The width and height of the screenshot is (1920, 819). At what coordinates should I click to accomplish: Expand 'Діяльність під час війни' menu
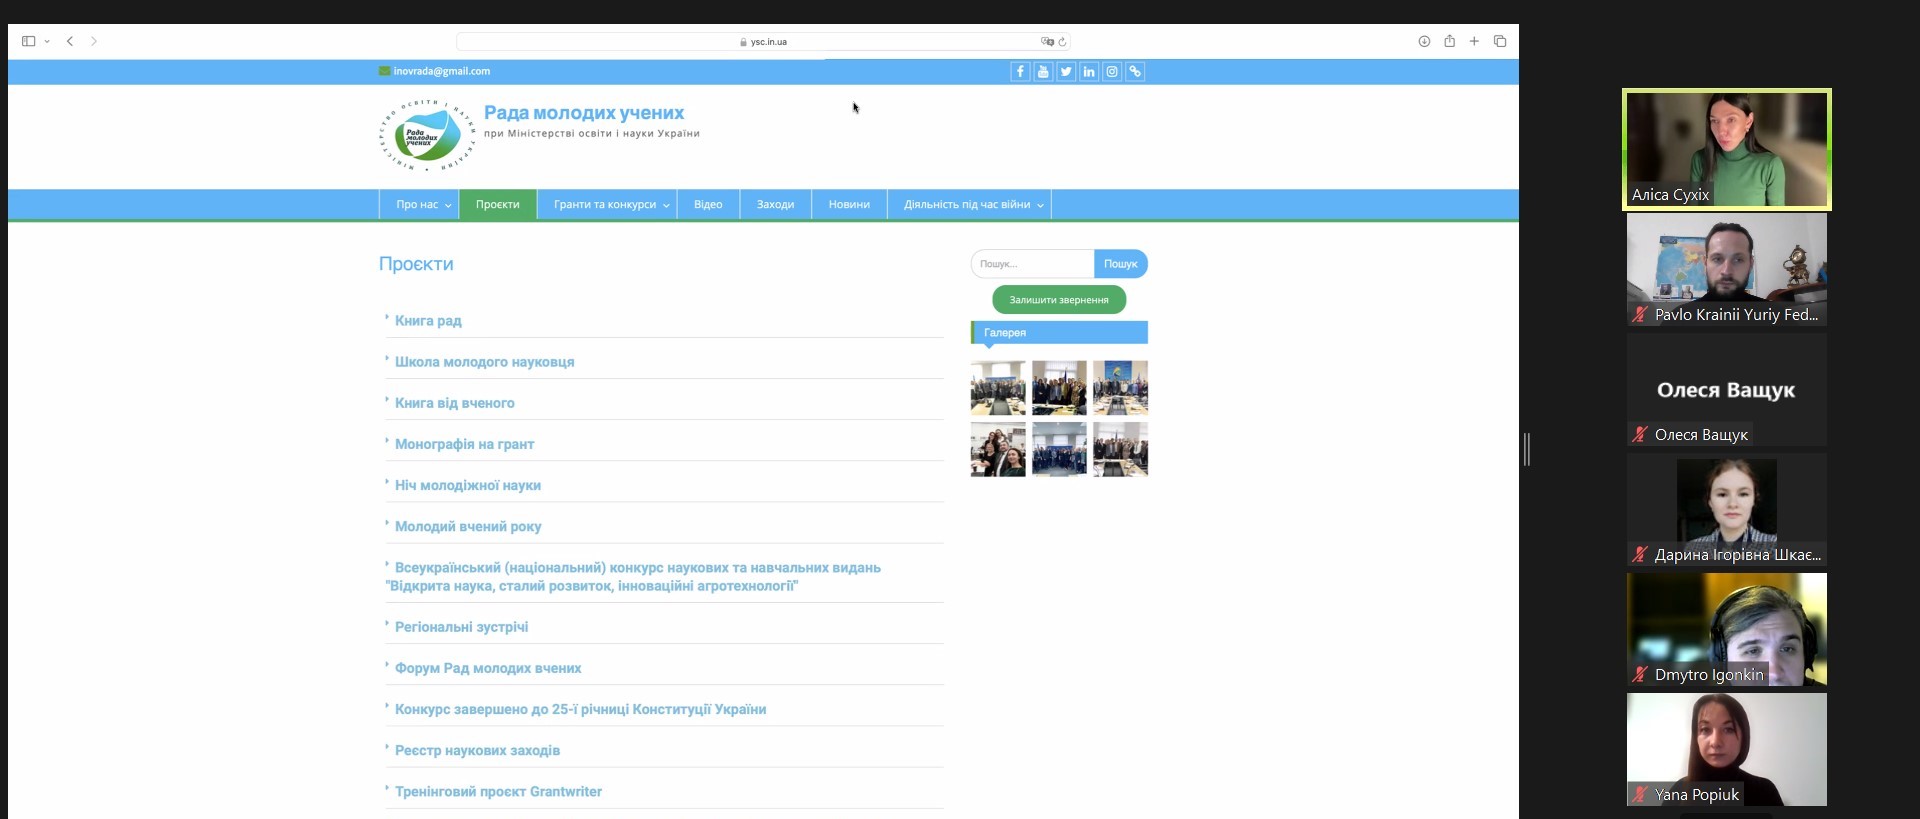pyautogui.click(x=973, y=205)
